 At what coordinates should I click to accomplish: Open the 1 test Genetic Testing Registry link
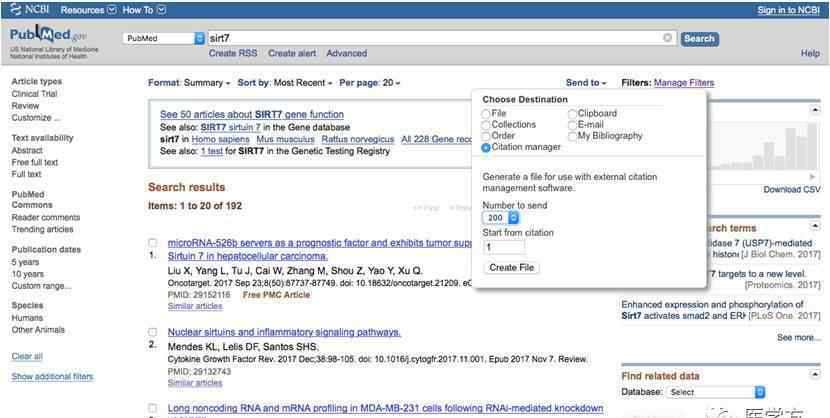212,151
